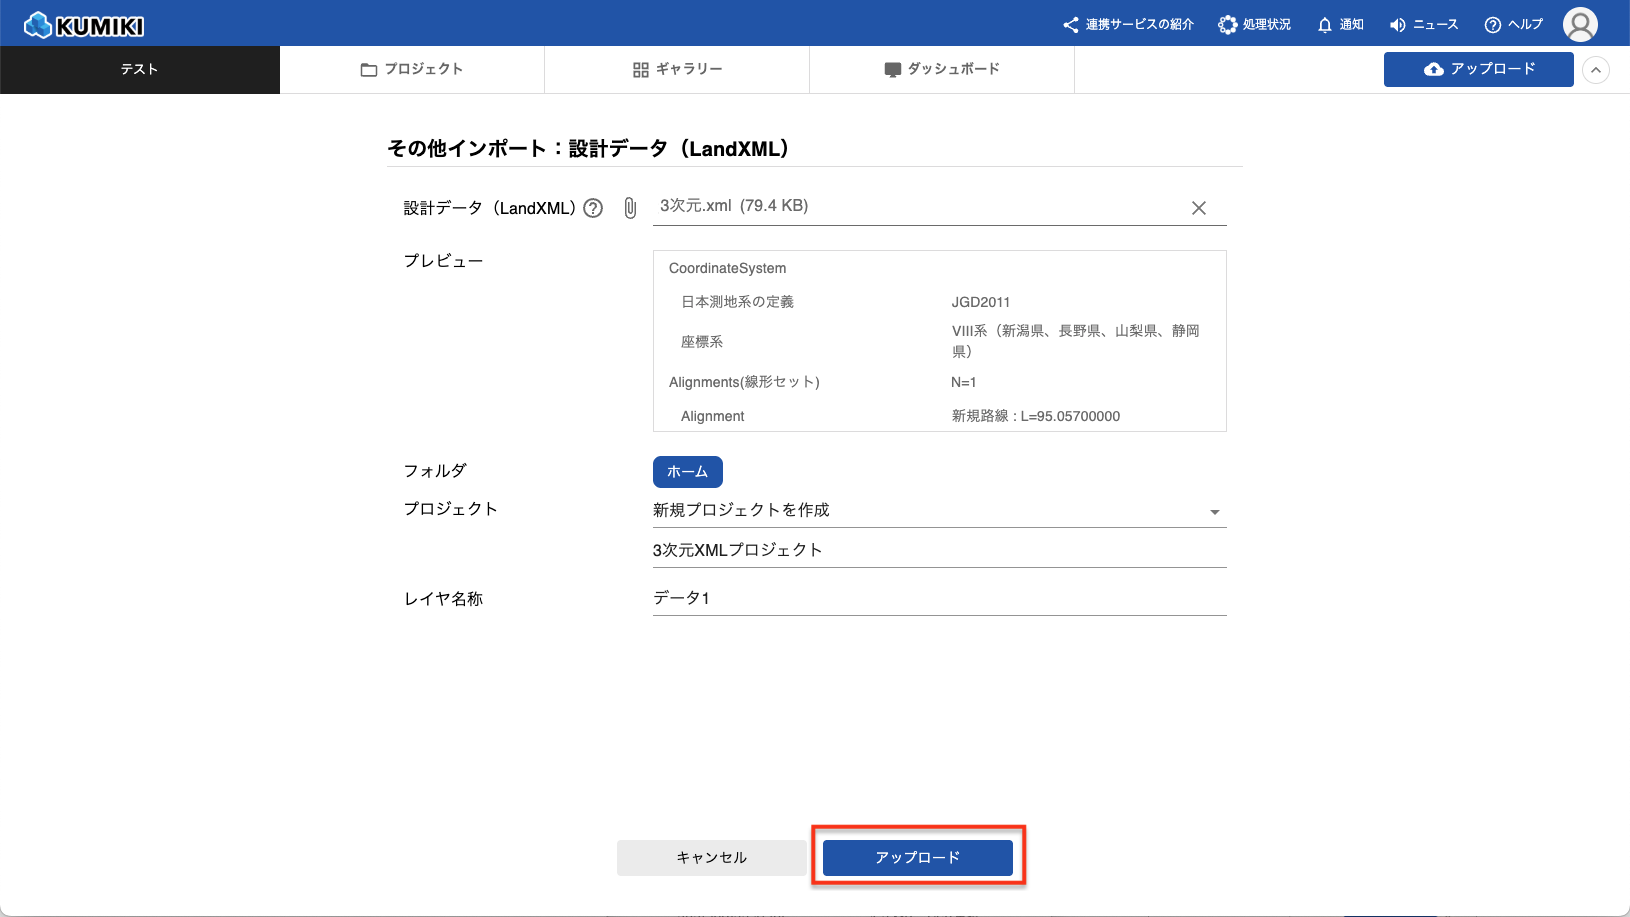Viewport: 1630px width, 917px height.
Task: Open the ダッシュボード tab
Action: pos(942,69)
